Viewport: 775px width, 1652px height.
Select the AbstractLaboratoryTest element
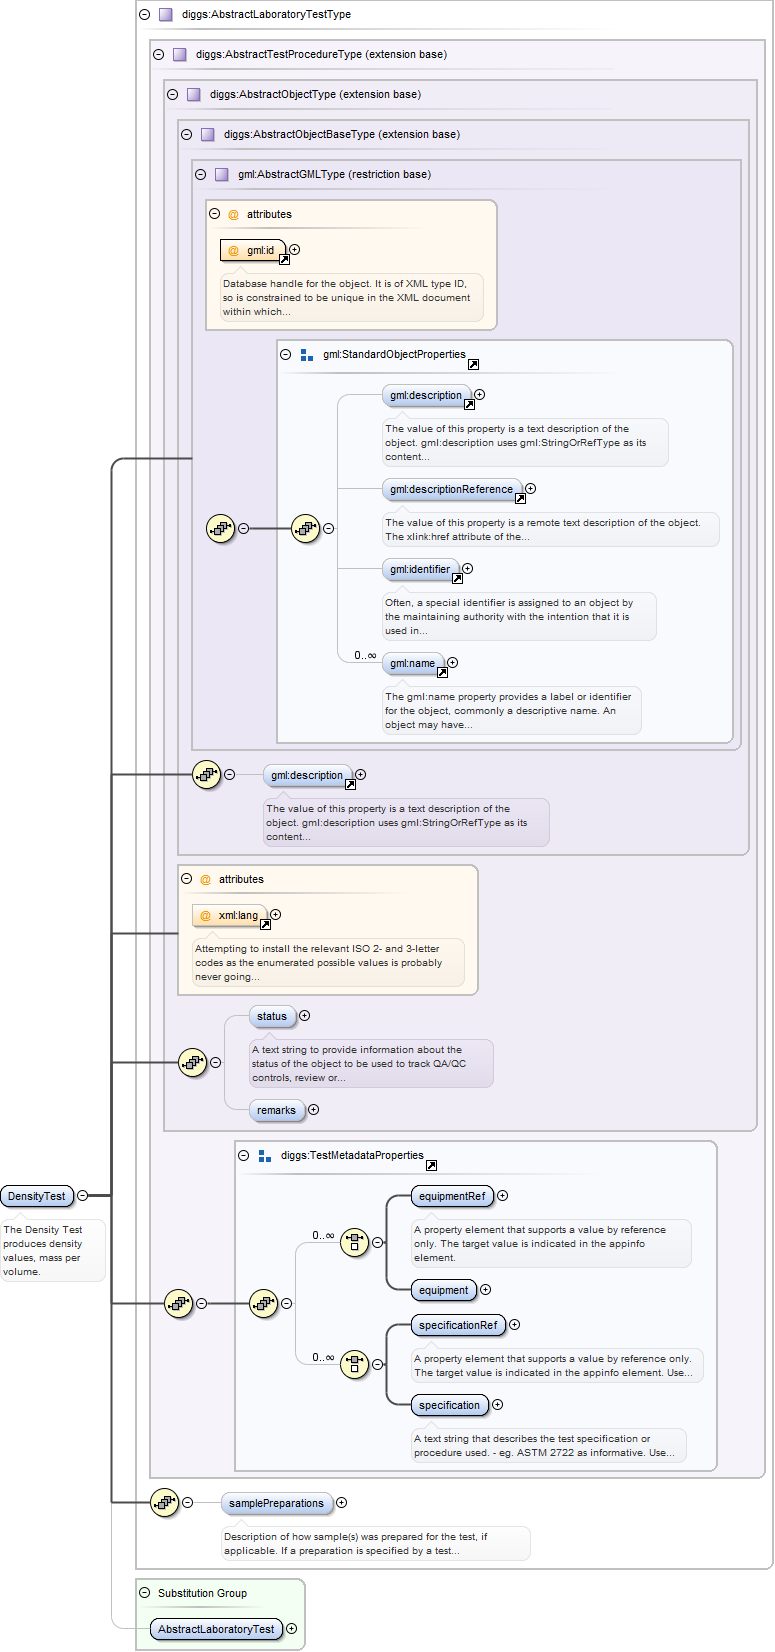215,1629
